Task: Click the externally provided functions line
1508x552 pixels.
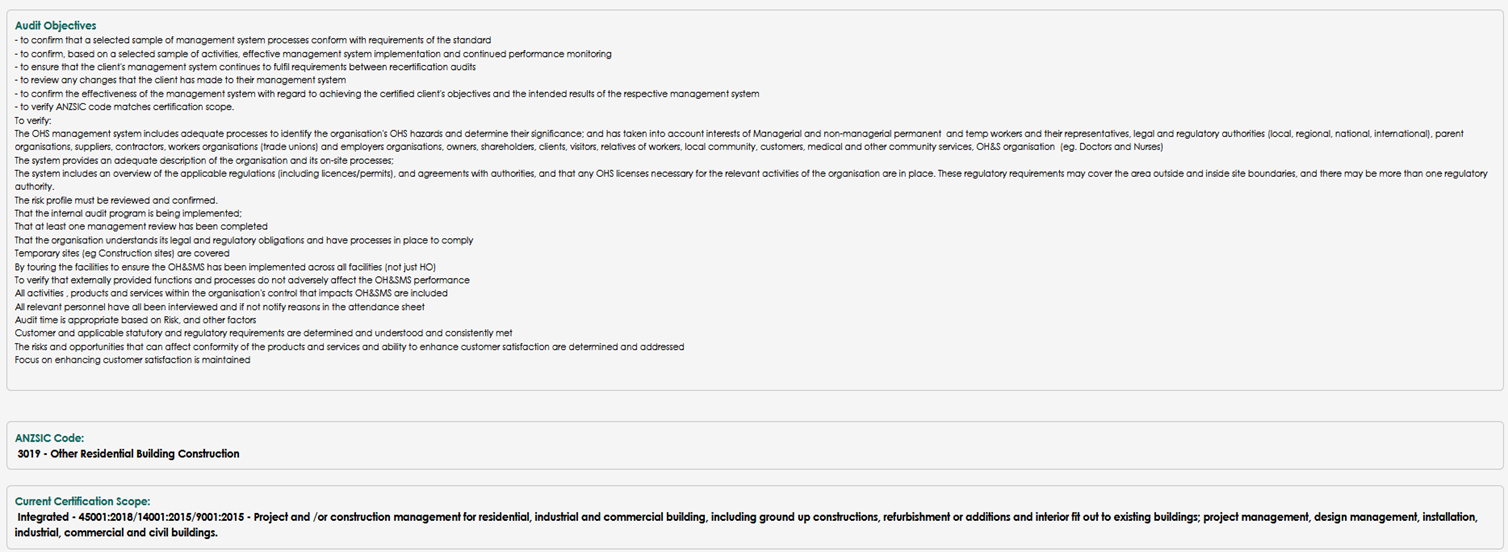Action: (x=242, y=280)
